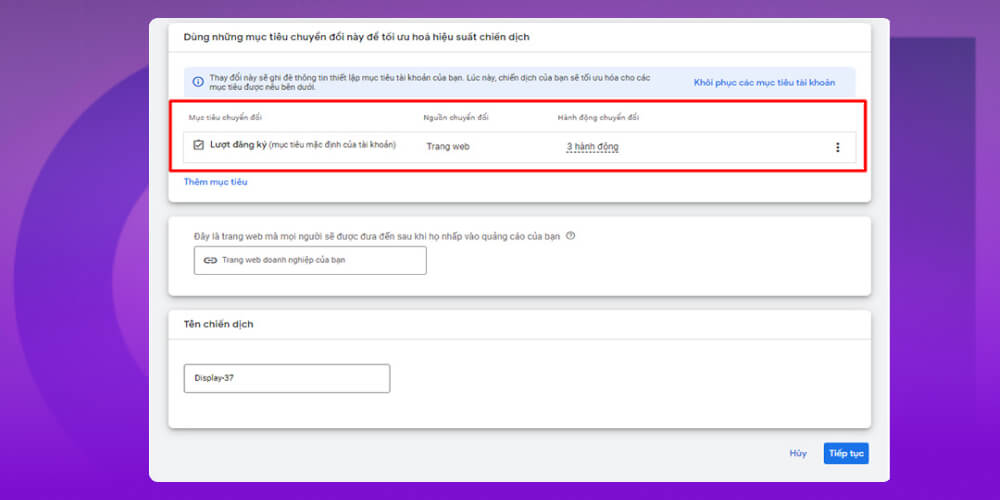1000x500 pixels.
Task: Click the "Tên chiến dịch" section heading
Action: [216, 325]
